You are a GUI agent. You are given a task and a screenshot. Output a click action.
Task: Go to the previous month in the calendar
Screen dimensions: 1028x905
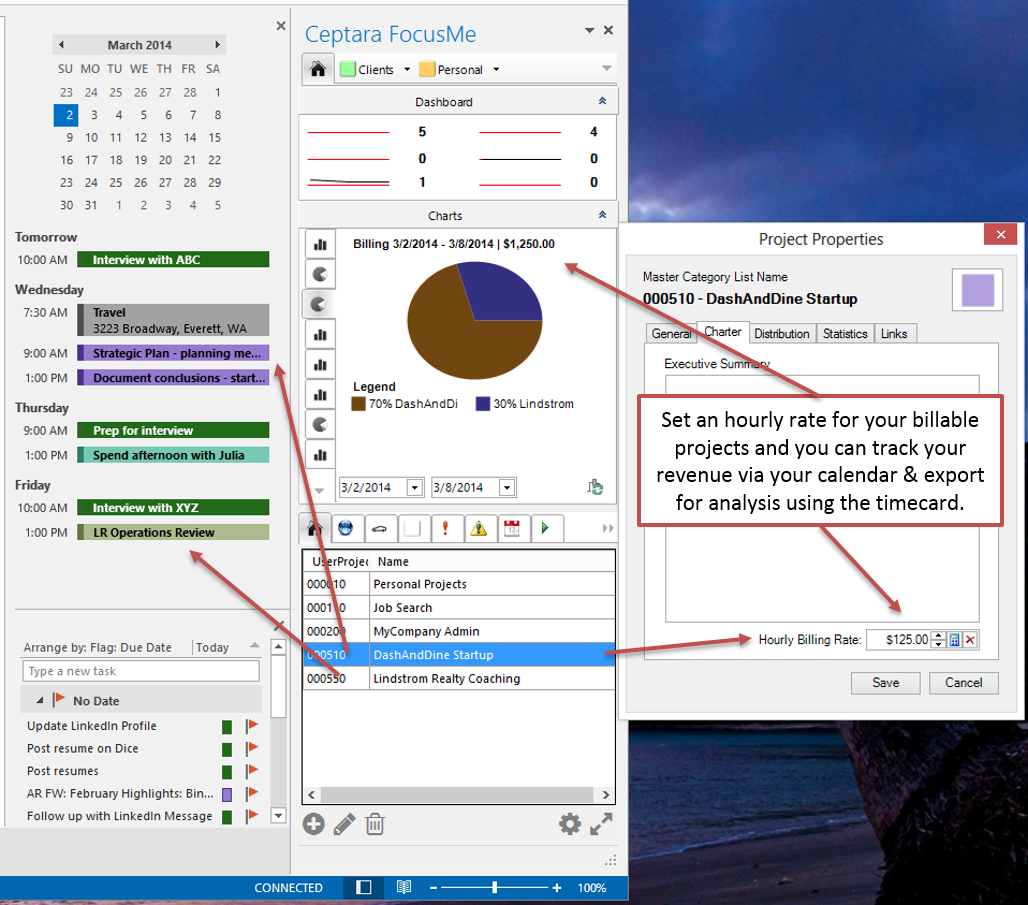coord(62,45)
